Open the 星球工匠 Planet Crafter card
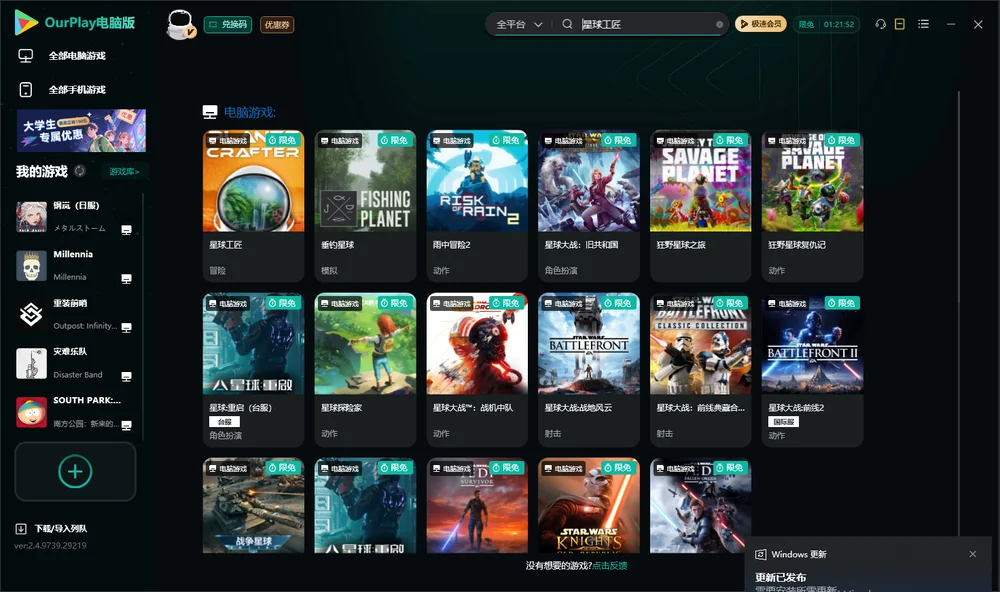The image size is (1000, 592). [253, 205]
